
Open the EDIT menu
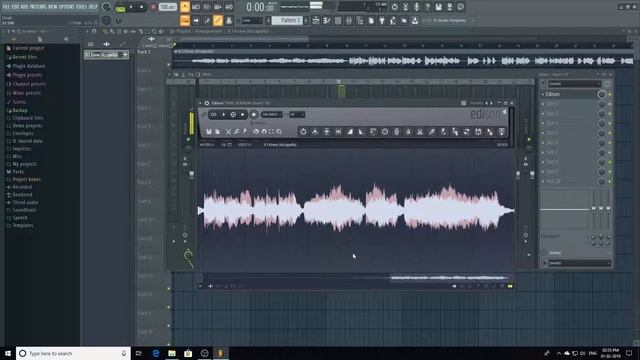[x=16, y=7]
